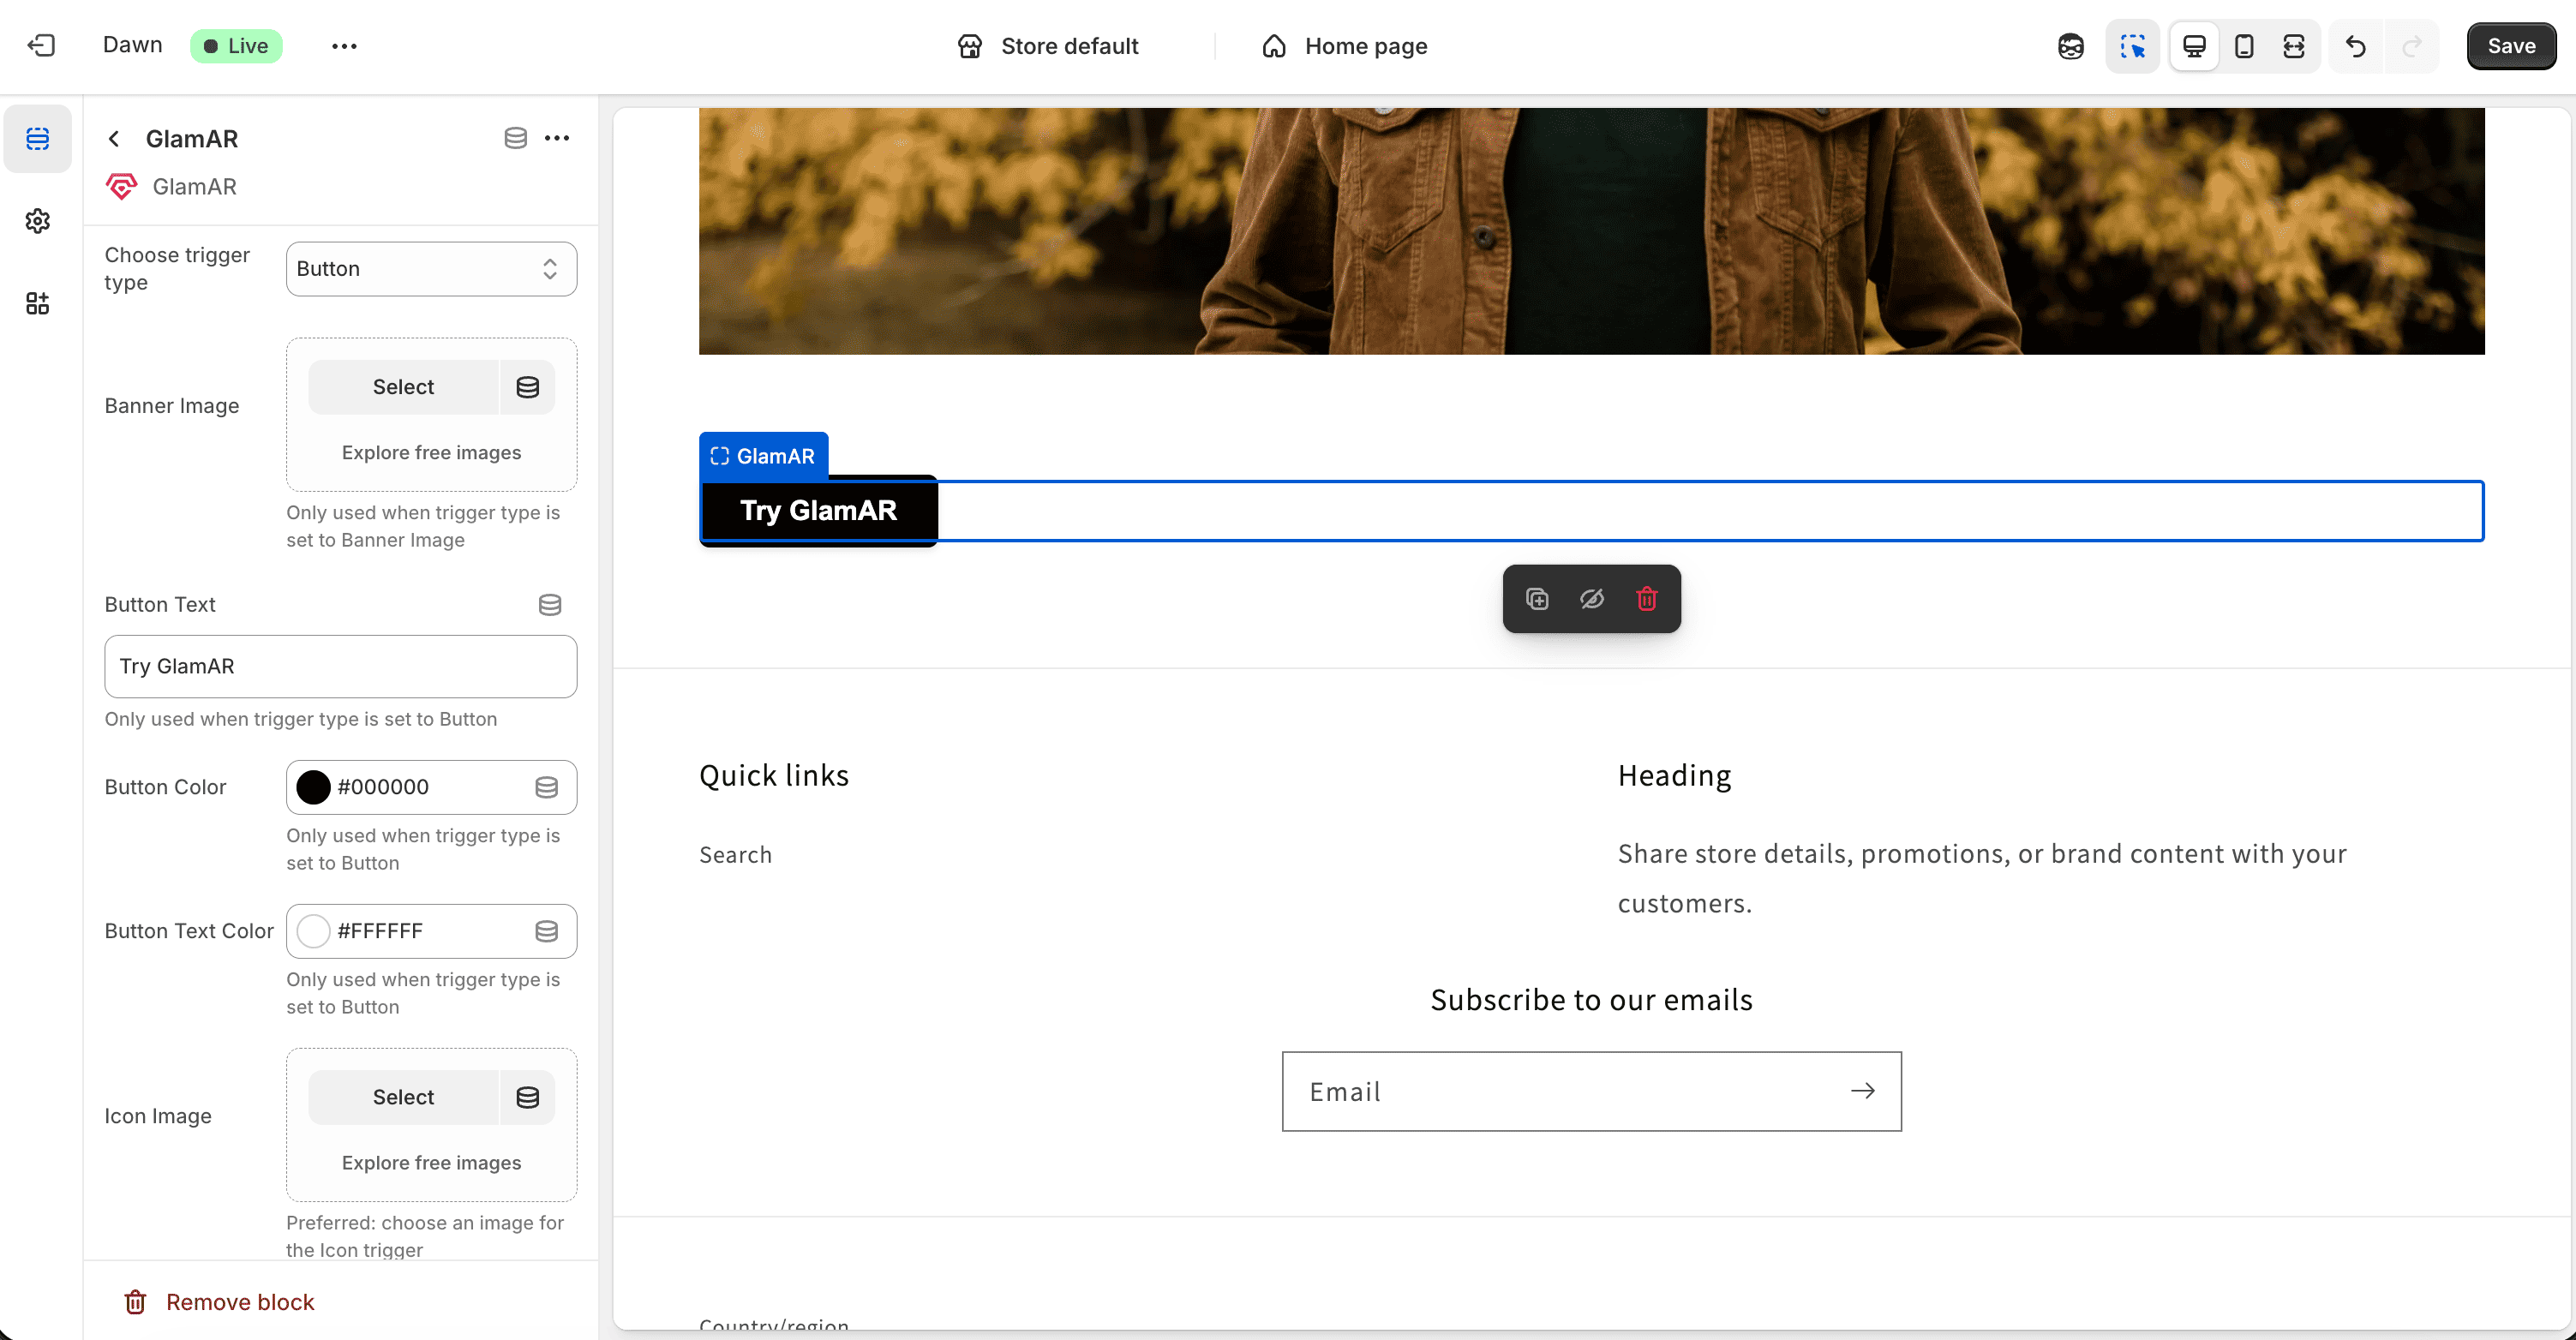Screen dimensions: 2576x1340
Task: Open the Dawn theme actions menu
Action: pos(344,46)
